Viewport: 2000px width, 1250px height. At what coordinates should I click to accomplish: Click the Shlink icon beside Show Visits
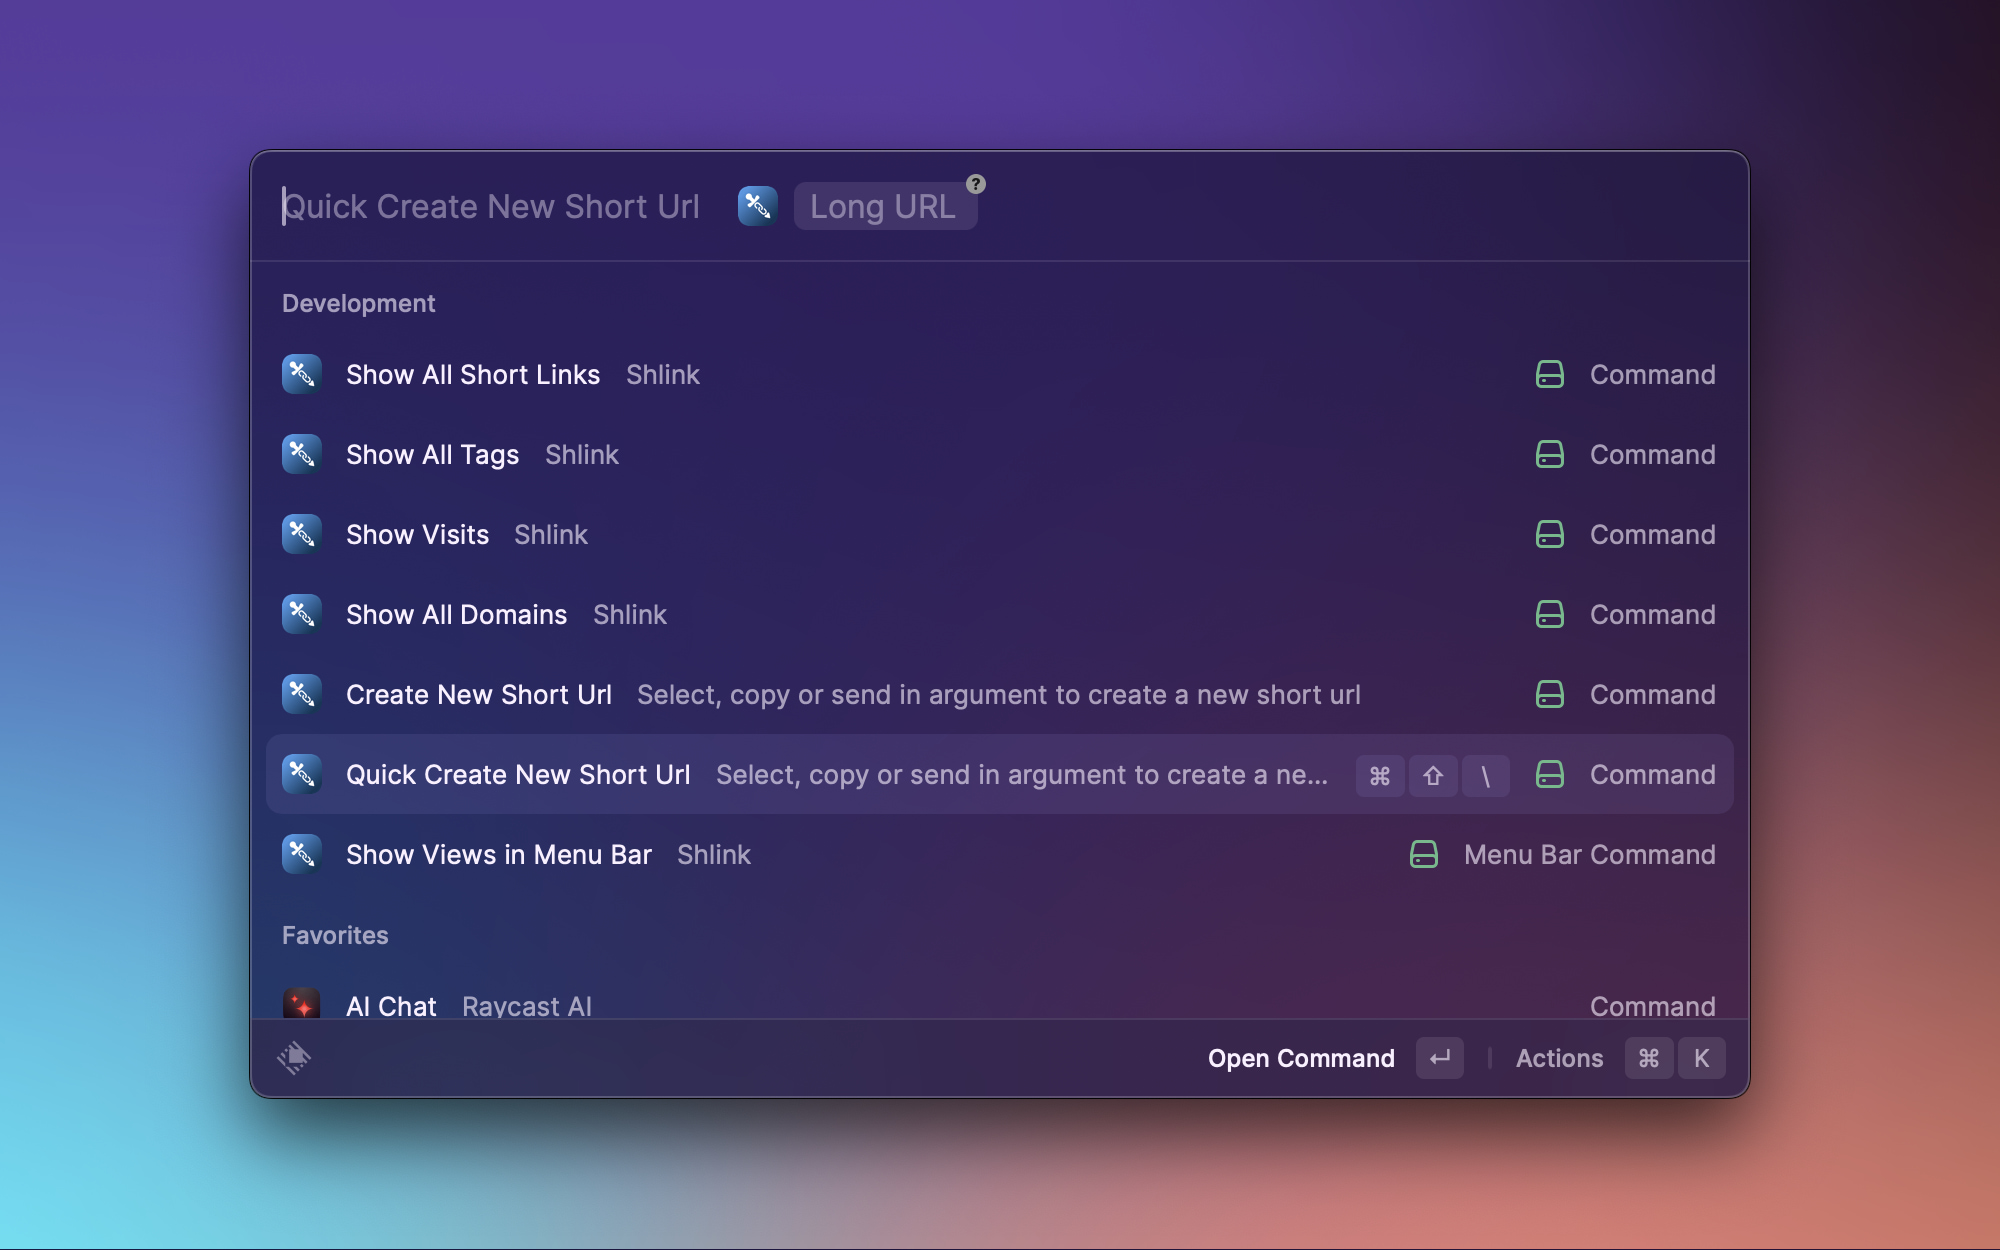click(301, 534)
